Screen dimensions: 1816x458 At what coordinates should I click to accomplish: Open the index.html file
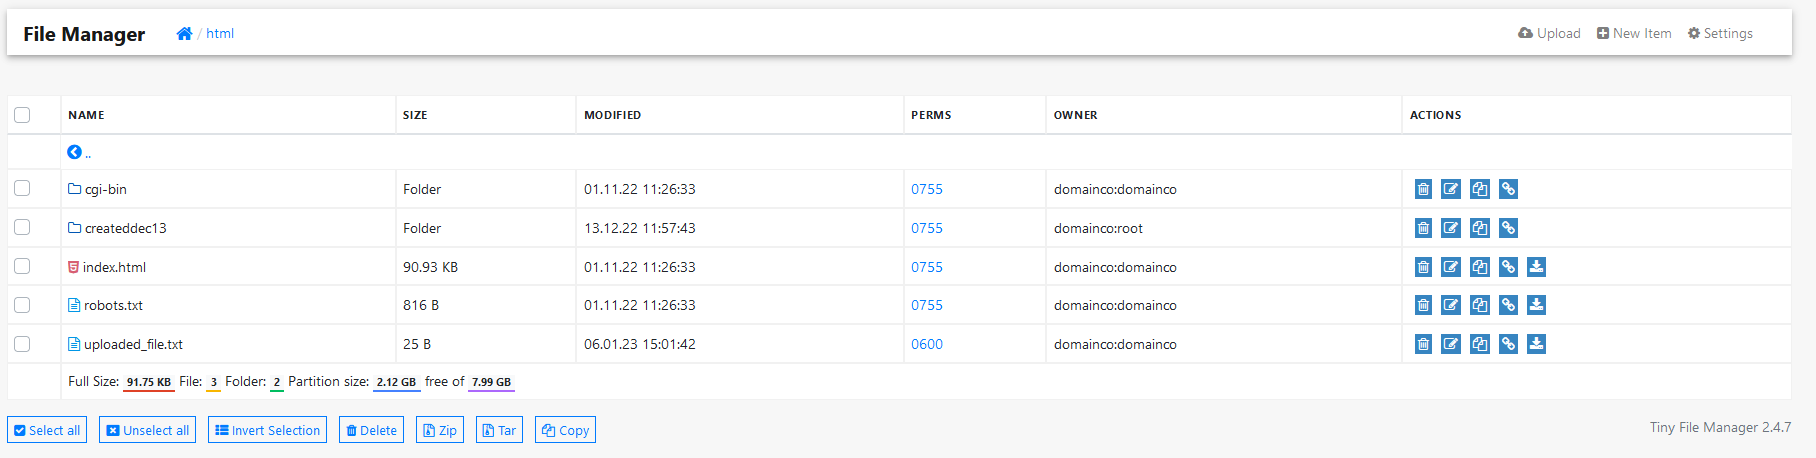pos(107,267)
